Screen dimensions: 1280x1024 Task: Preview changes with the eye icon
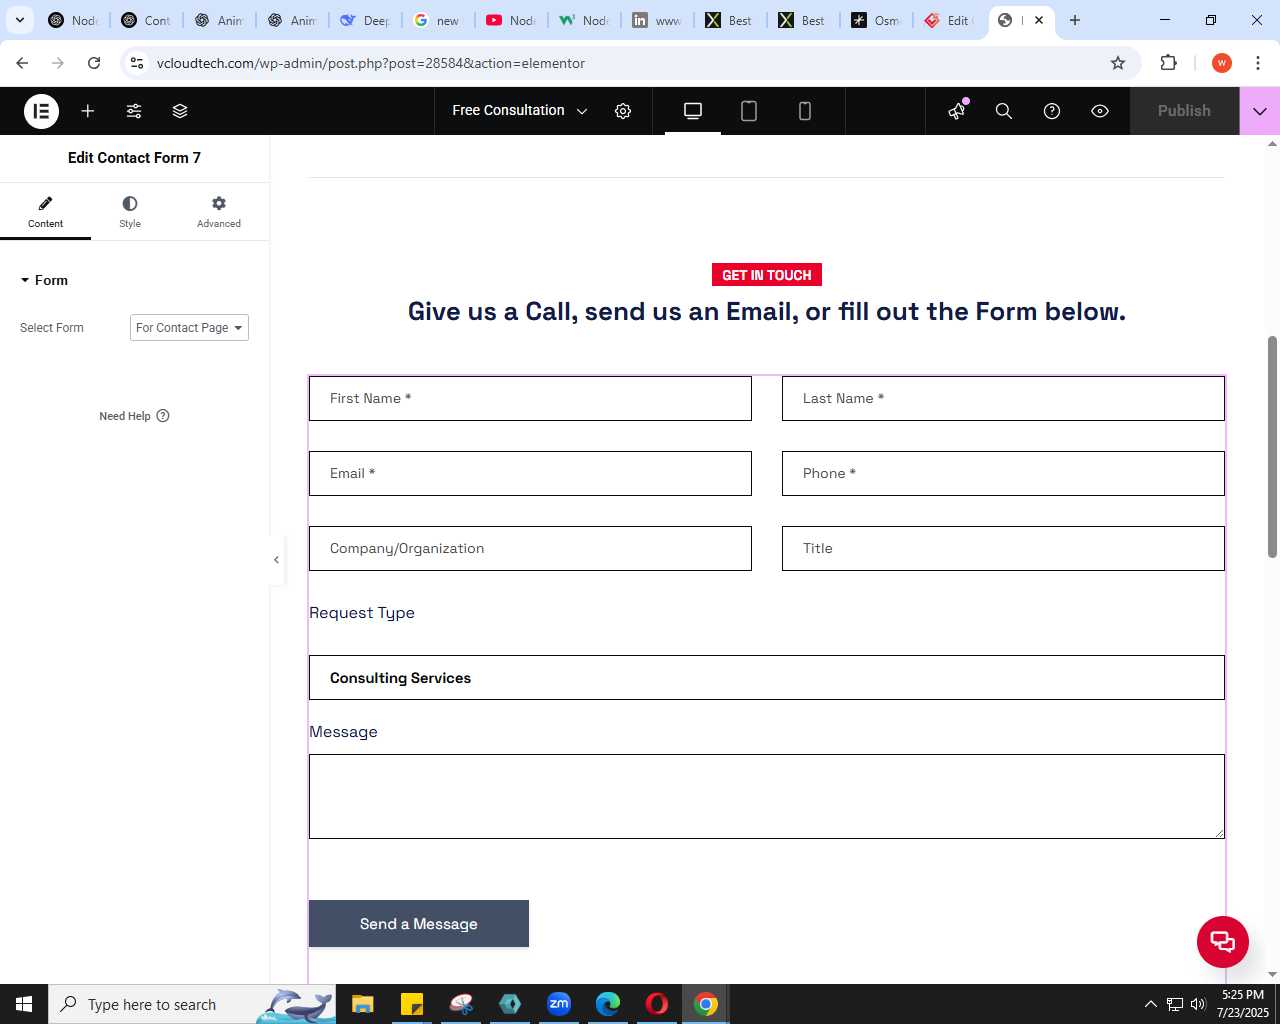point(1100,111)
